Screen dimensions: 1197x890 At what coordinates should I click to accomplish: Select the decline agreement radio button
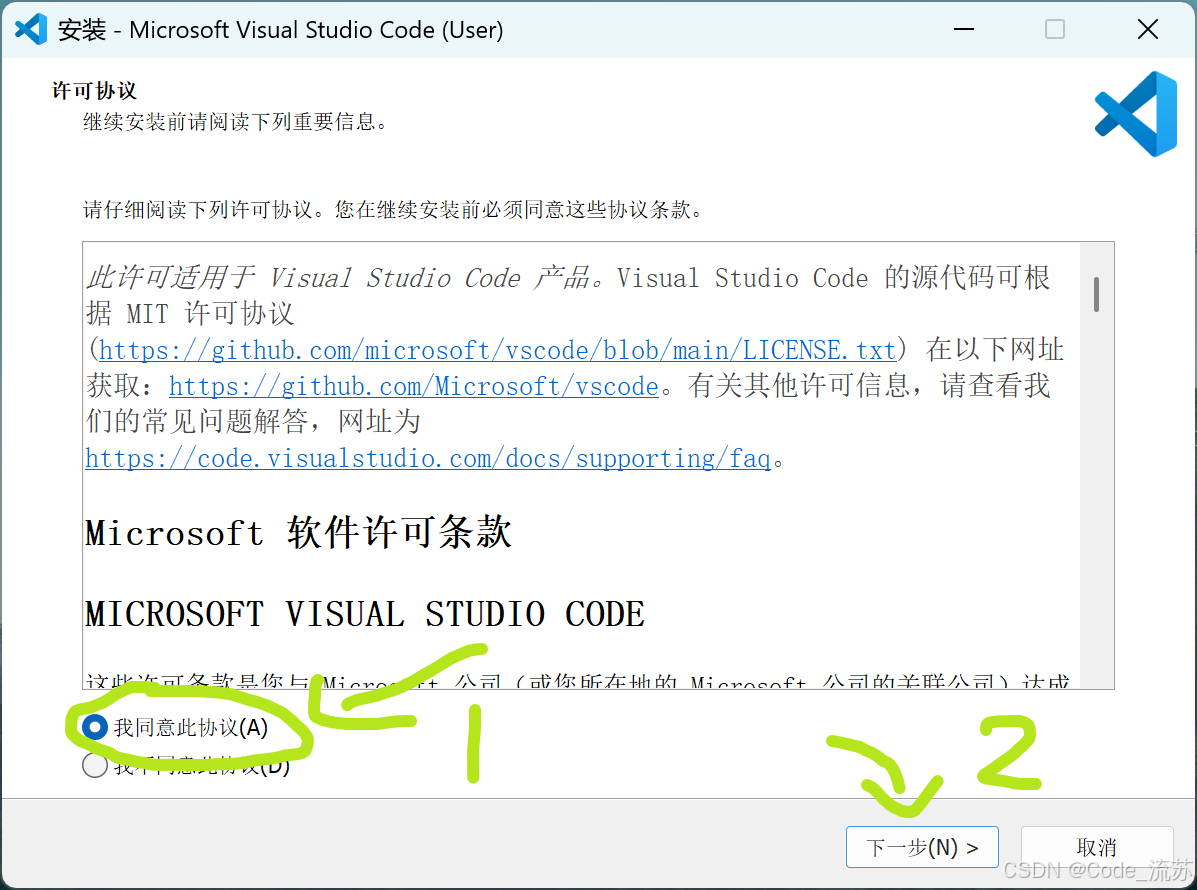95,765
